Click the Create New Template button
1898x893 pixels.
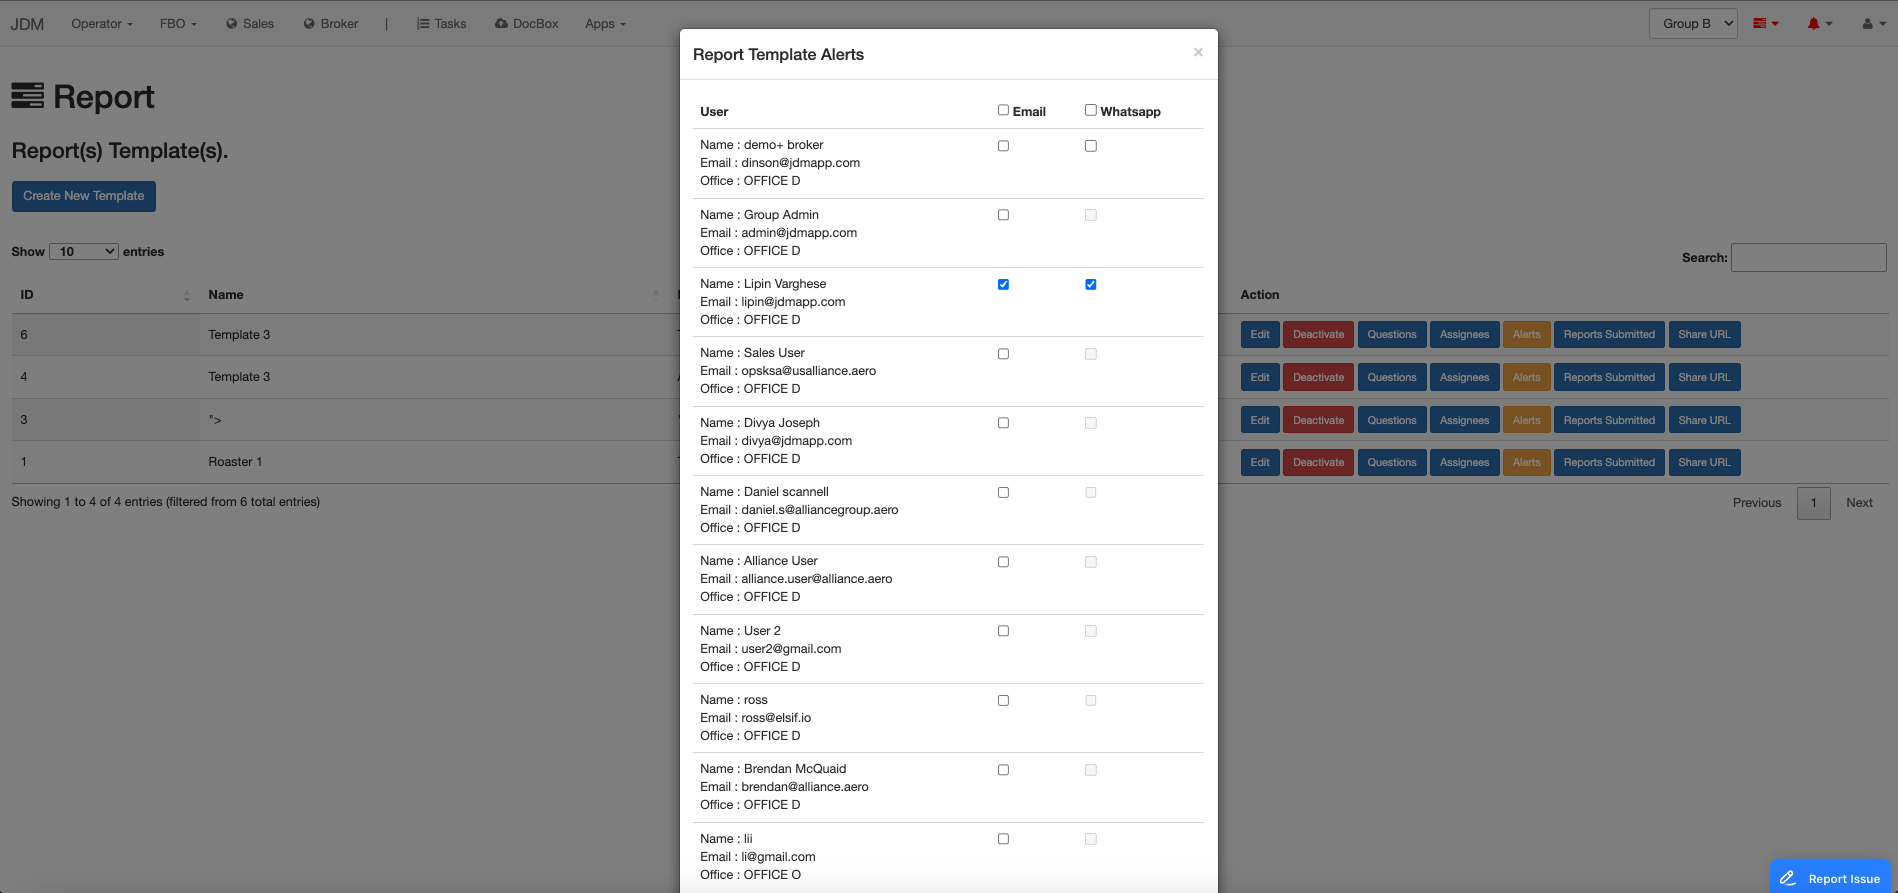tap(84, 196)
